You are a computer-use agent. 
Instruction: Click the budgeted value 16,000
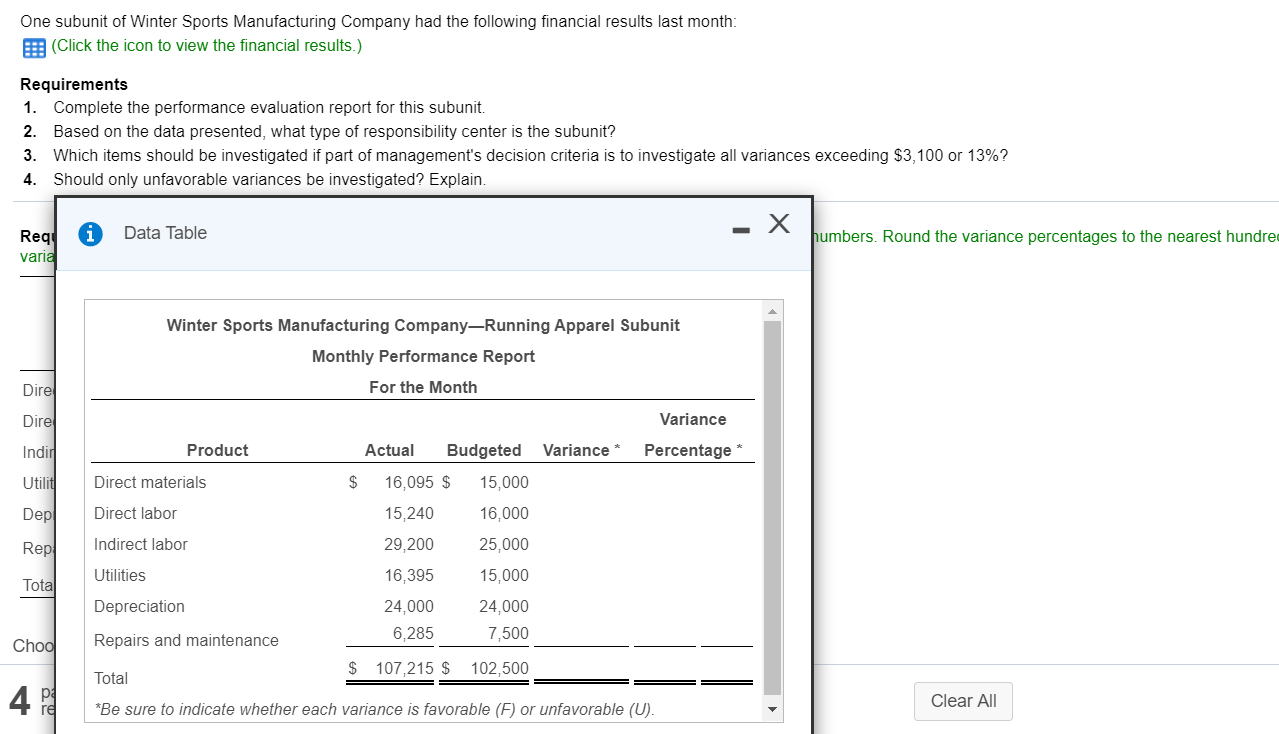point(504,513)
